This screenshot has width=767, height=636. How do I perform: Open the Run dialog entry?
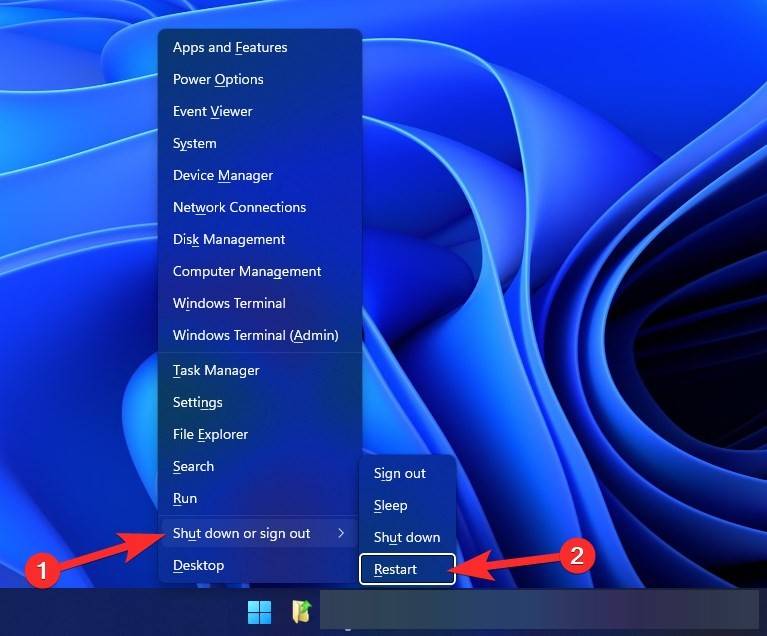(x=260, y=499)
